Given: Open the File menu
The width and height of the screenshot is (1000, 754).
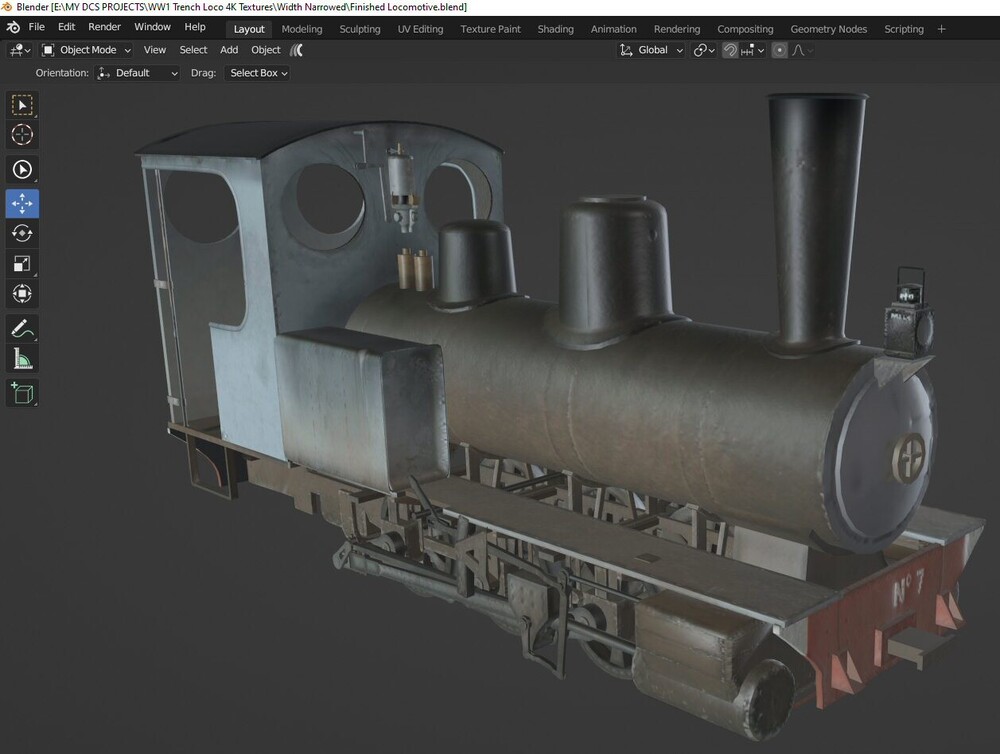Looking at the screenshot, I should pos(36,27).
